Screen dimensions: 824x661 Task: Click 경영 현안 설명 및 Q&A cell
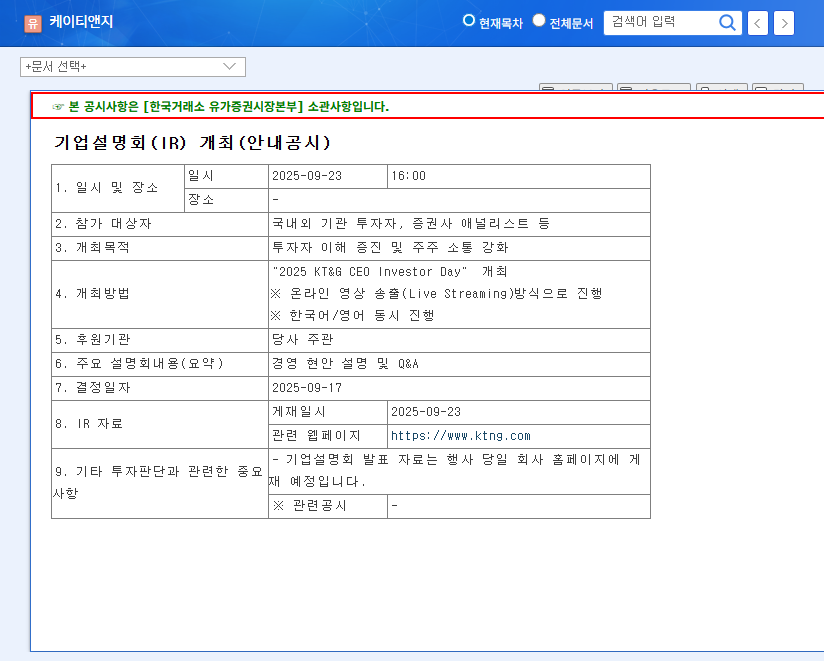point(459,364)
